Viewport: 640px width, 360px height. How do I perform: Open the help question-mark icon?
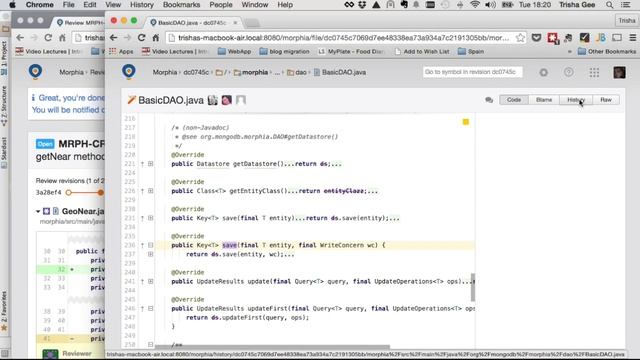[569, 72]
